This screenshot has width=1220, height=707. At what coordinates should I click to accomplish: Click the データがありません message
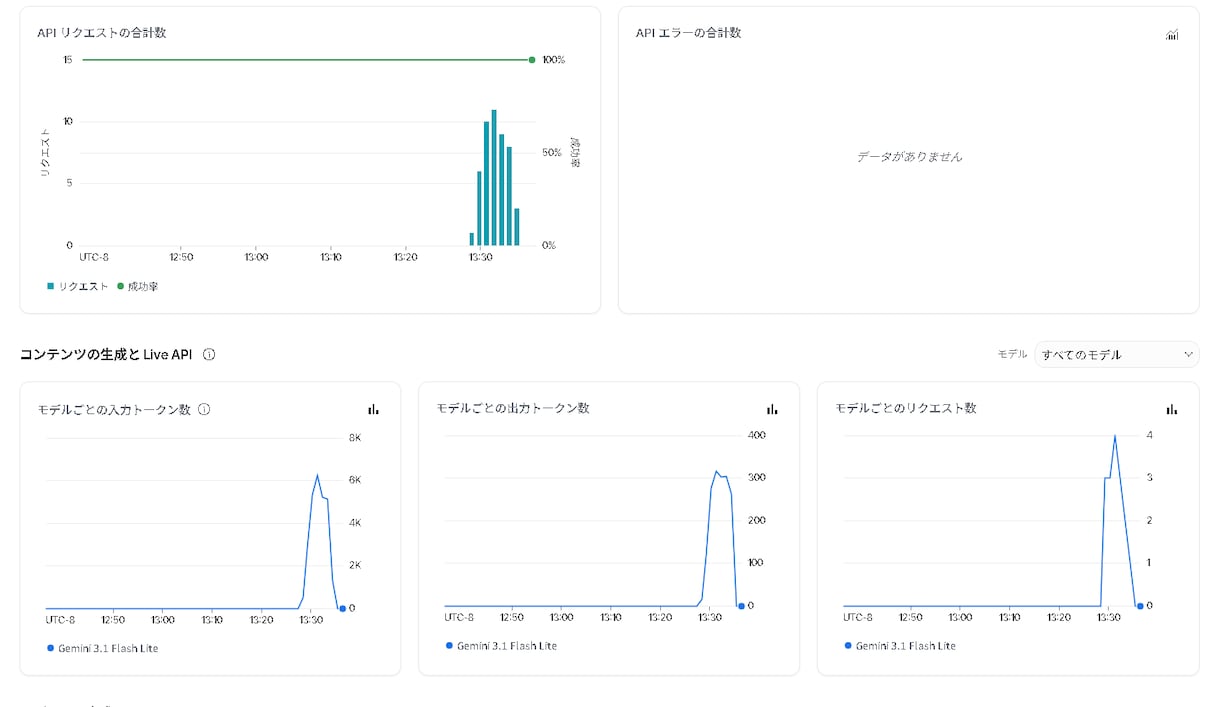[909, 157]
